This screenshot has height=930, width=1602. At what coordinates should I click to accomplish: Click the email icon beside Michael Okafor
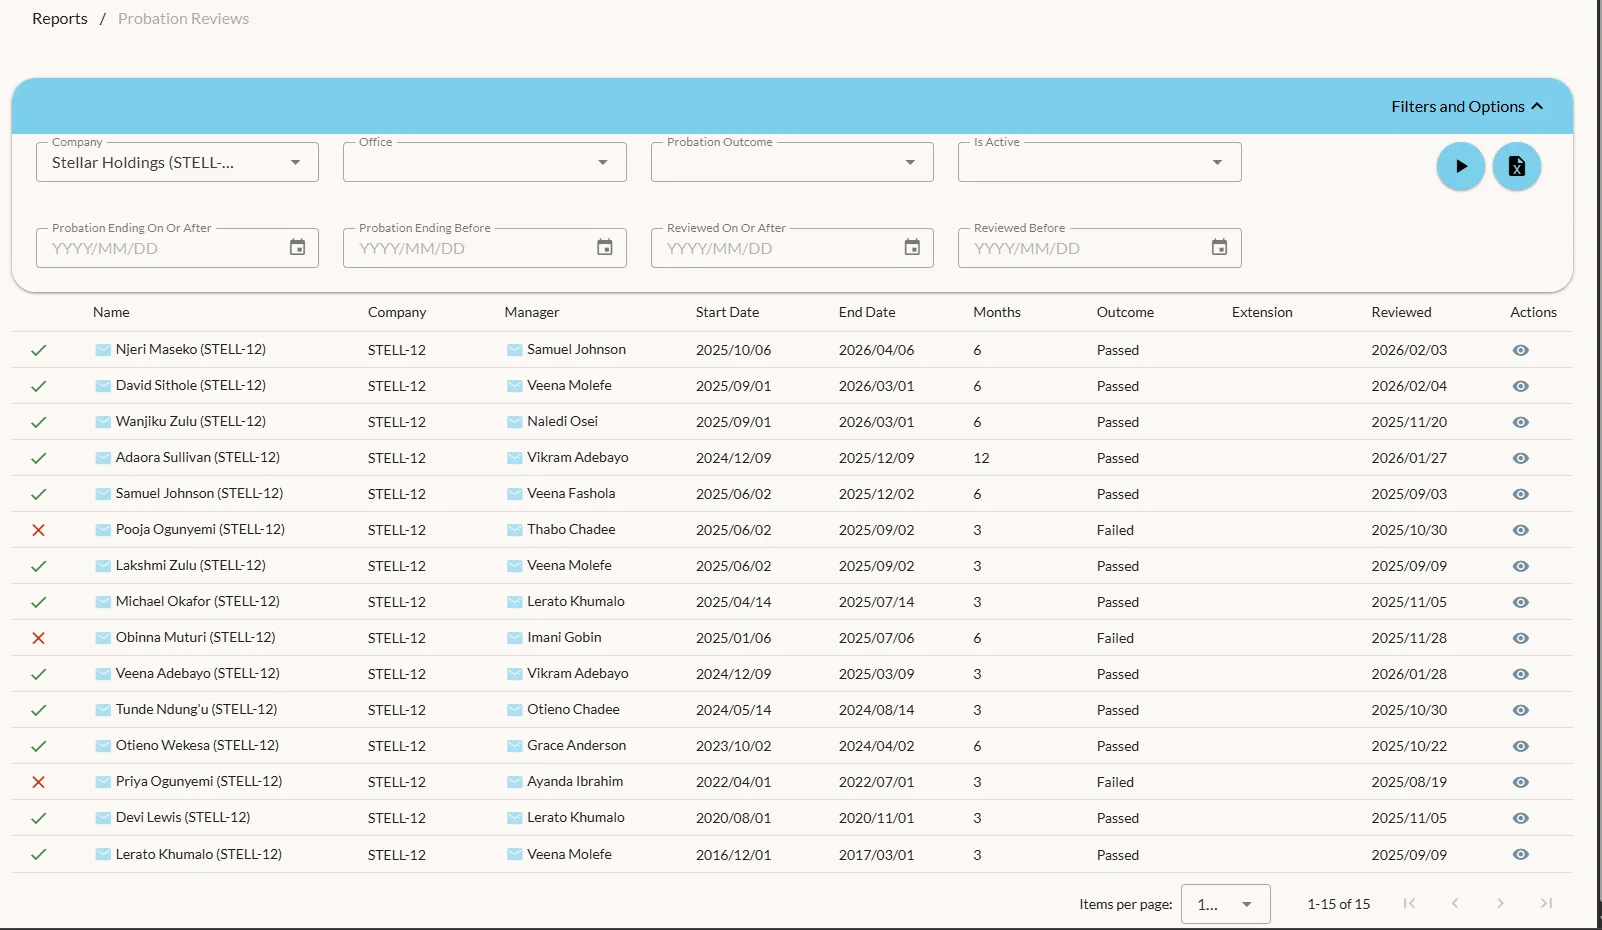[x=103, y=602]
